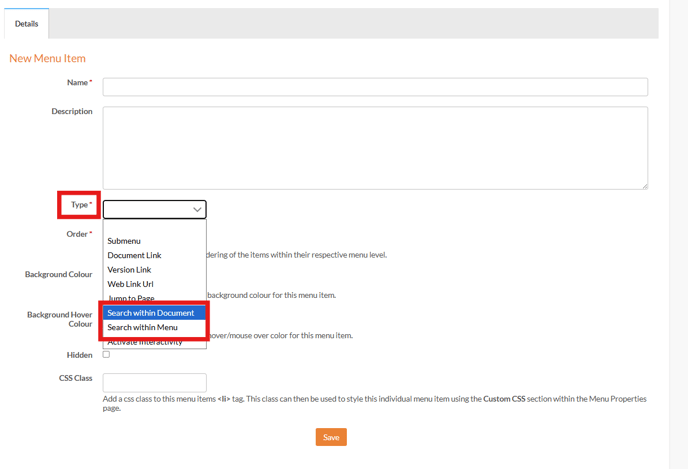Tick the Hidden checkbox

tap(106, 354)
